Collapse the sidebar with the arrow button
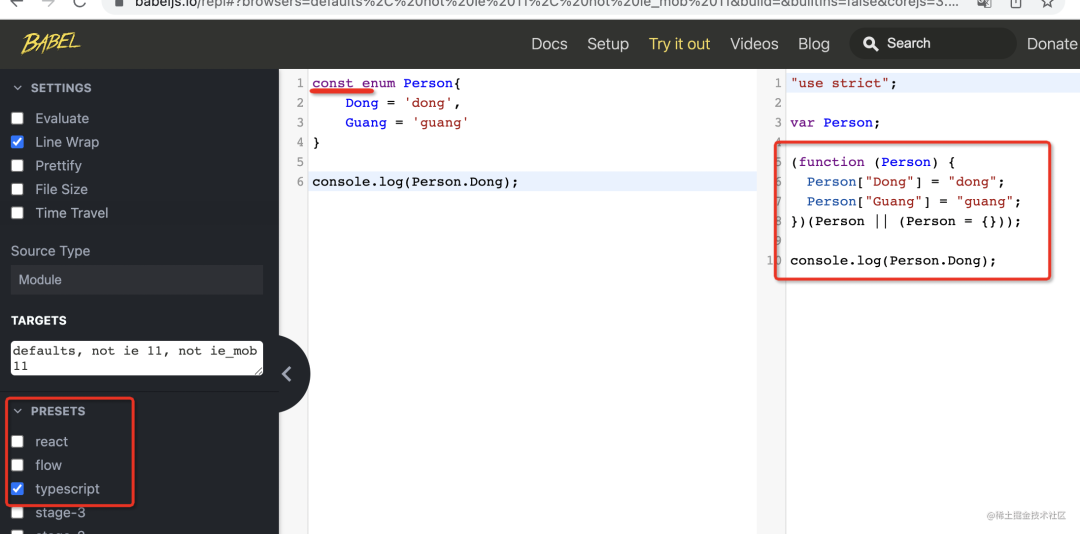Image resolution: width=1080 pixels, height=534 pixels. [287, 374]
